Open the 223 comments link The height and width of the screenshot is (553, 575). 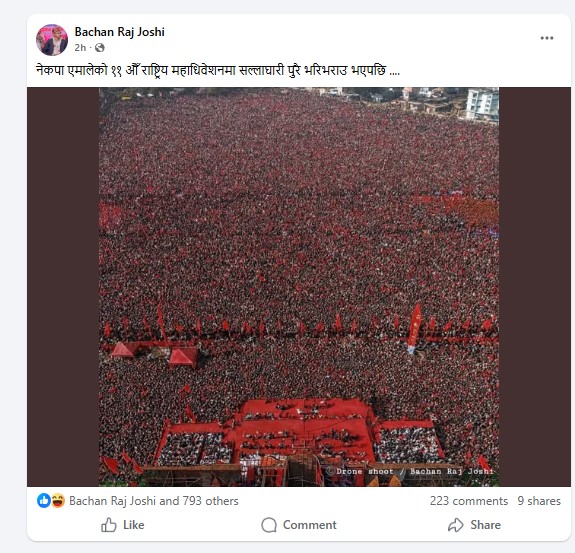pyautogui.click(x=469, y=501)
